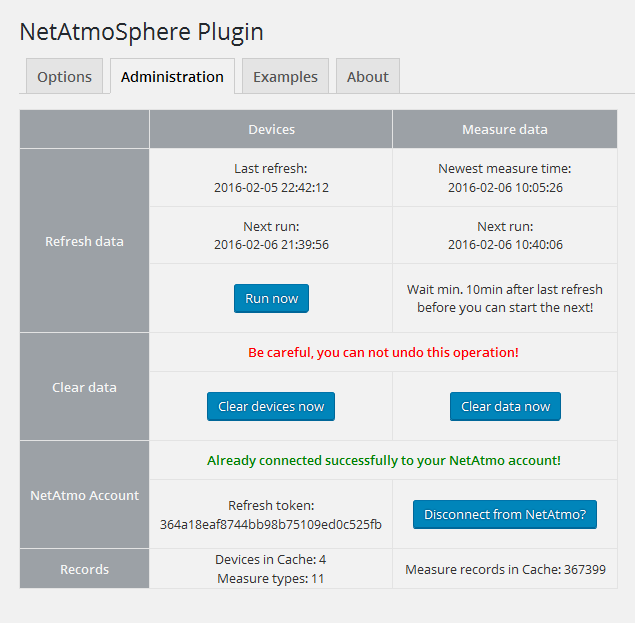
Task: Click Clear data now button
Action: (505, 406)
